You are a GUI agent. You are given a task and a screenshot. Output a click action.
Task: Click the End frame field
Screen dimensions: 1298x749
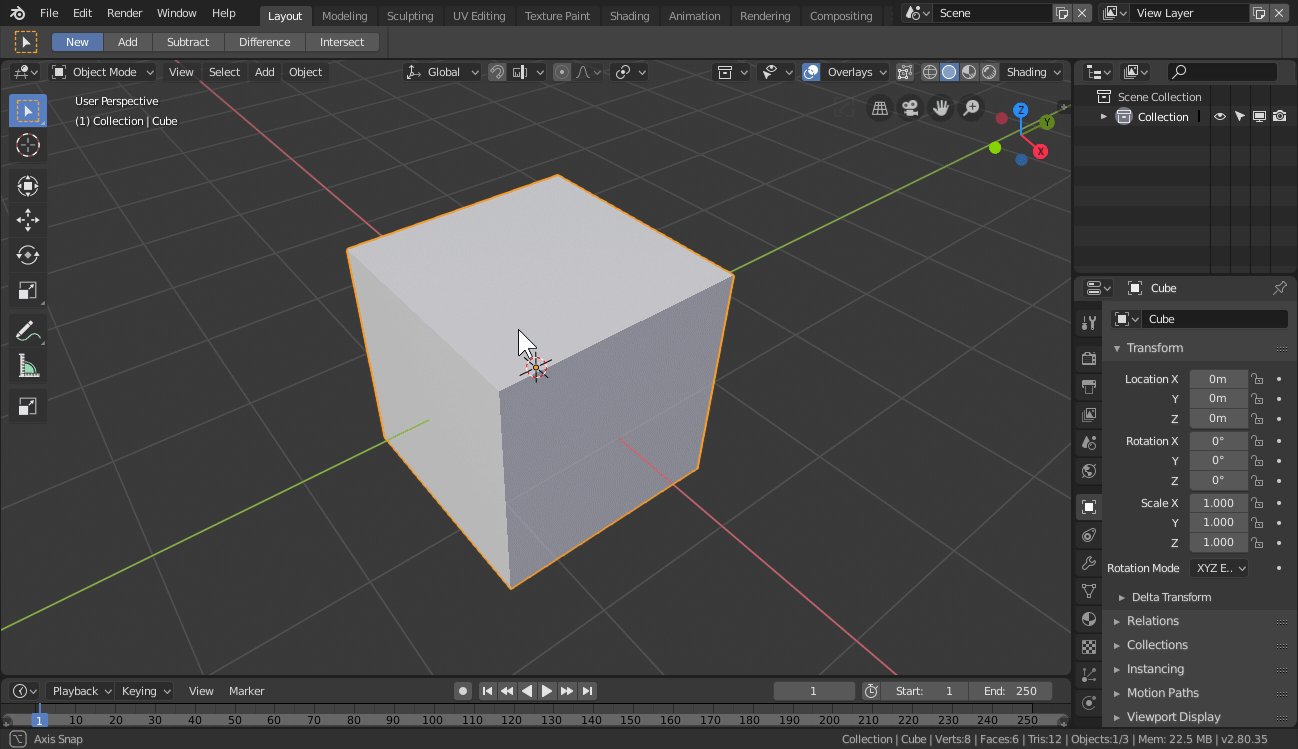1010,691
